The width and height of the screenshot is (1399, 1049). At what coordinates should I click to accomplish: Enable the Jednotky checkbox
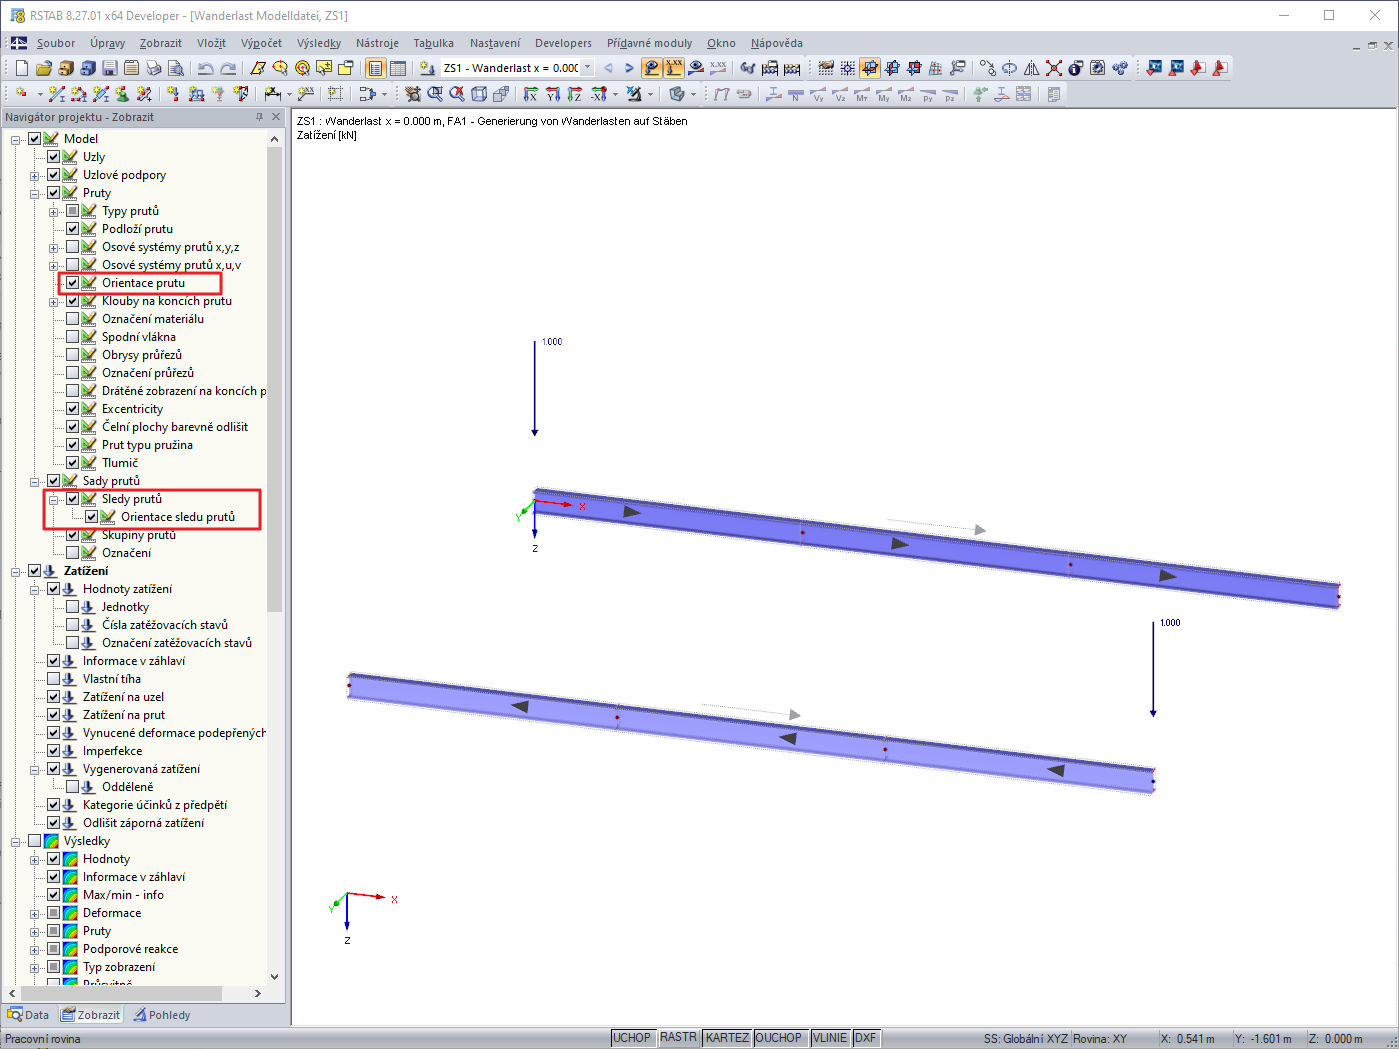(73, 607)
